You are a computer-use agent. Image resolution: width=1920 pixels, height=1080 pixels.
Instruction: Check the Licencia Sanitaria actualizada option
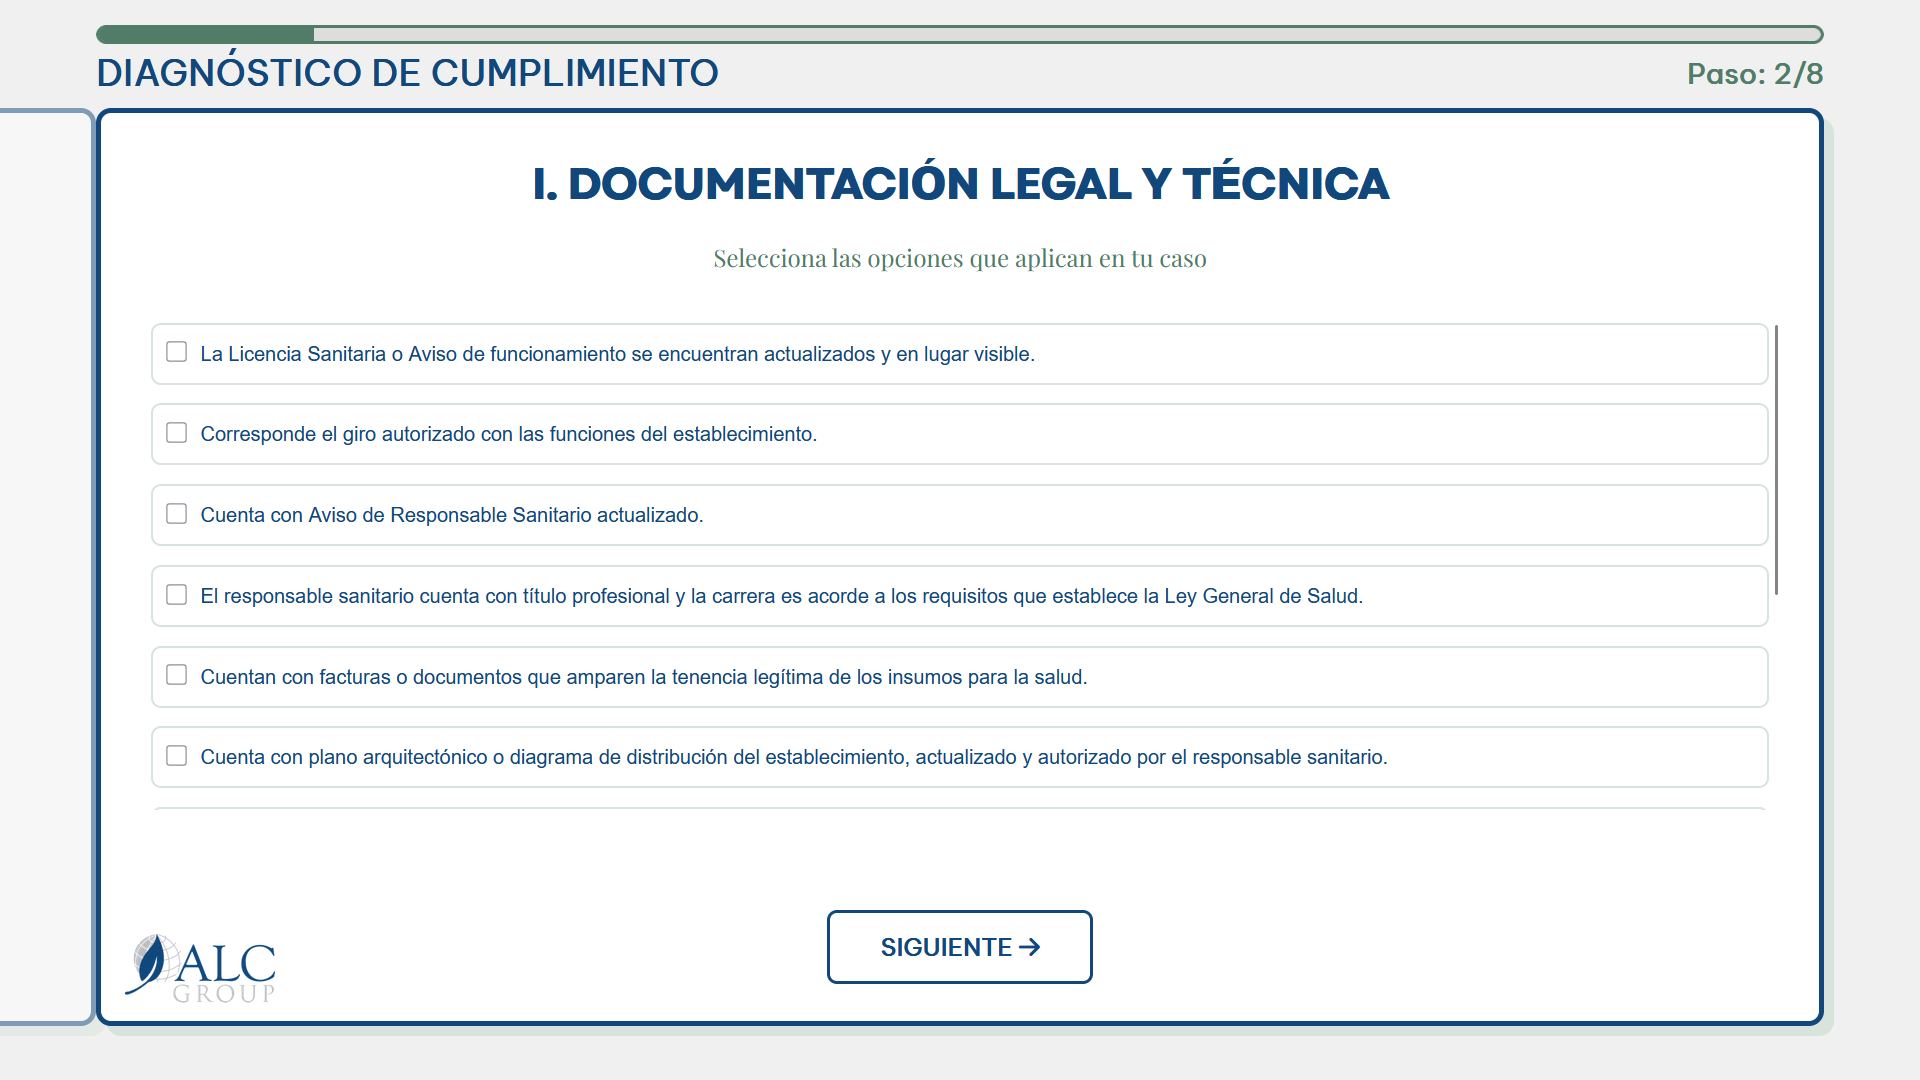[176, 351]
